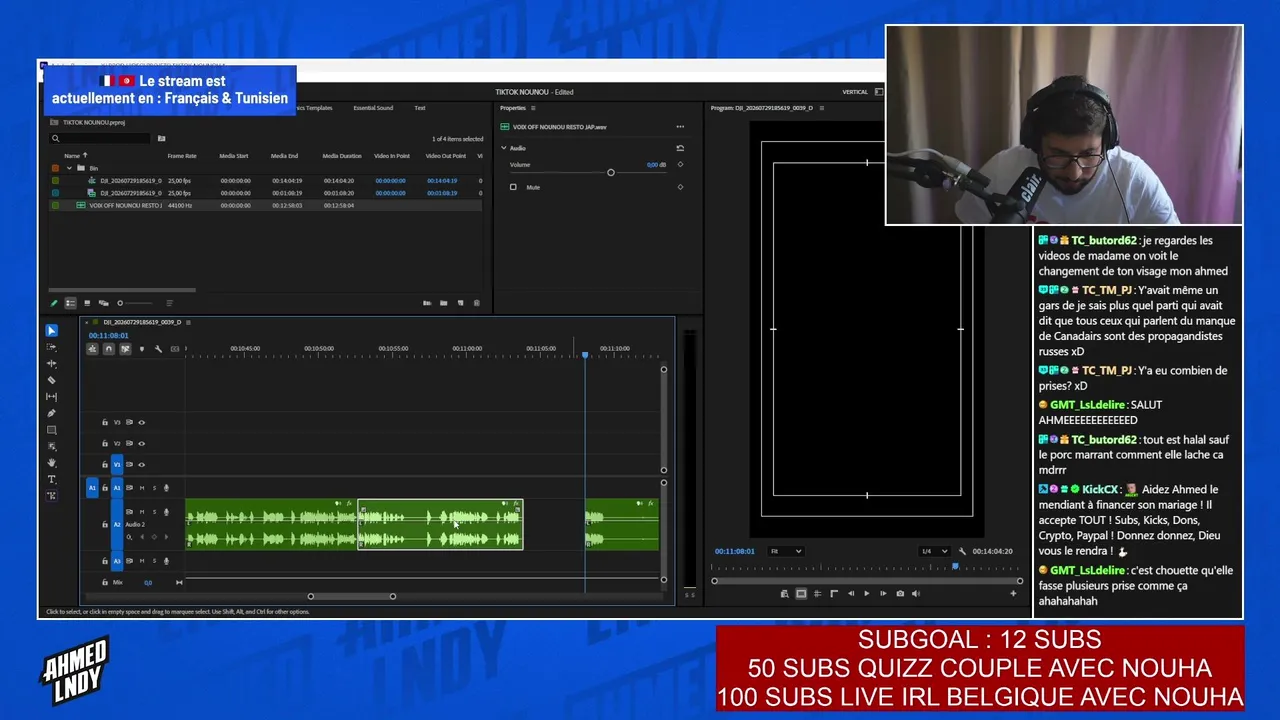This screenshot has height=720, width=1280.
Task: Click the program monitor scrub bar playhead
Action: pyautogui.click(x=955, y=567)
